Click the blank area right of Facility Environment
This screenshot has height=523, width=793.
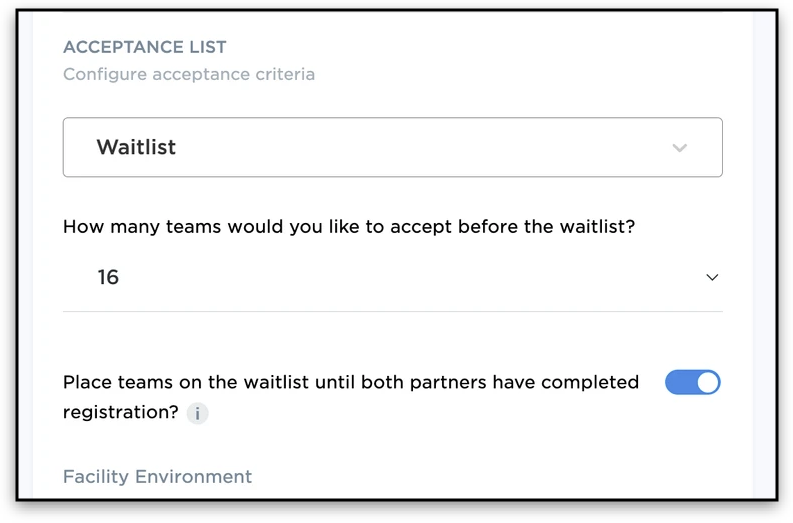click(x=480, y=476)
